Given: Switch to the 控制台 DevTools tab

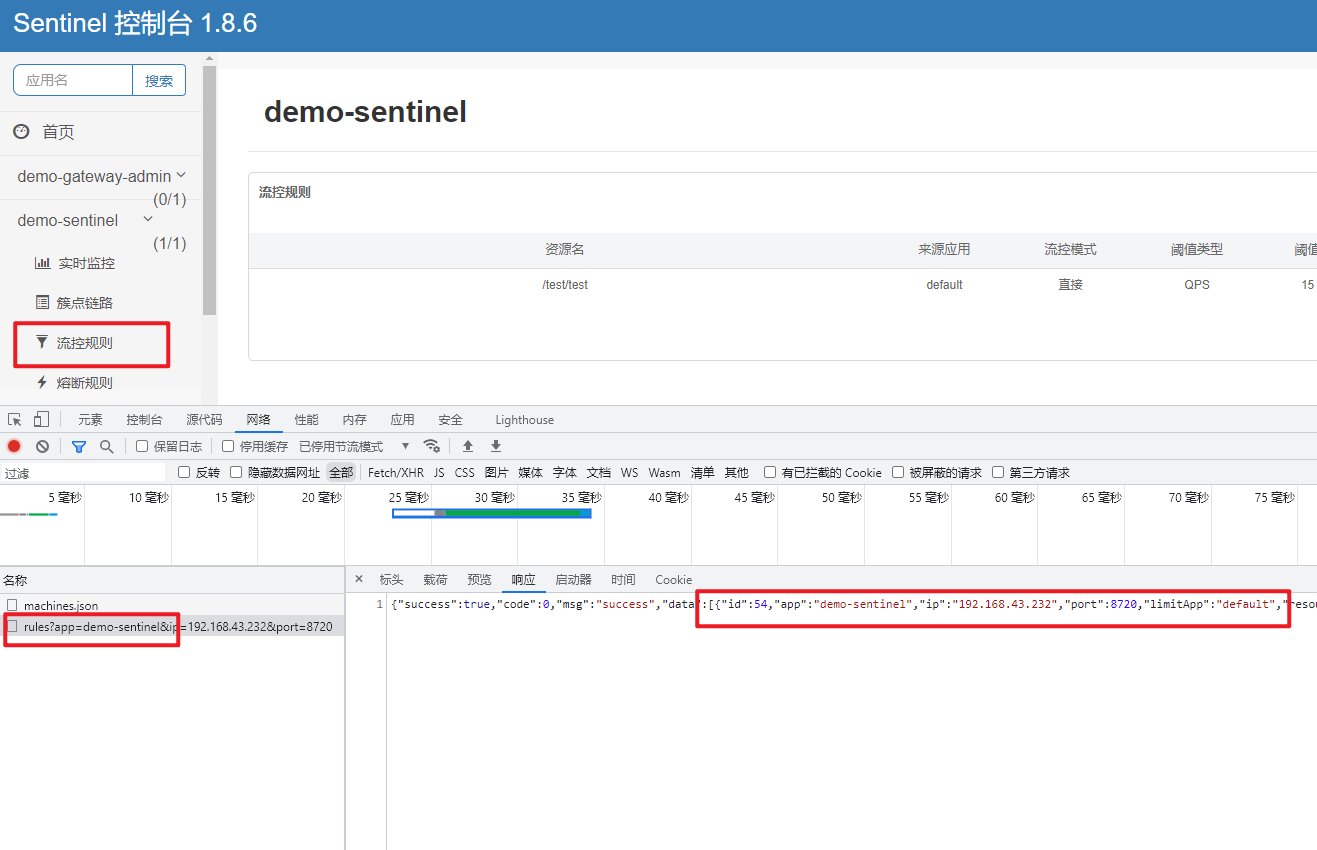Looking at the screenshot, I should (x=144, y=420).
